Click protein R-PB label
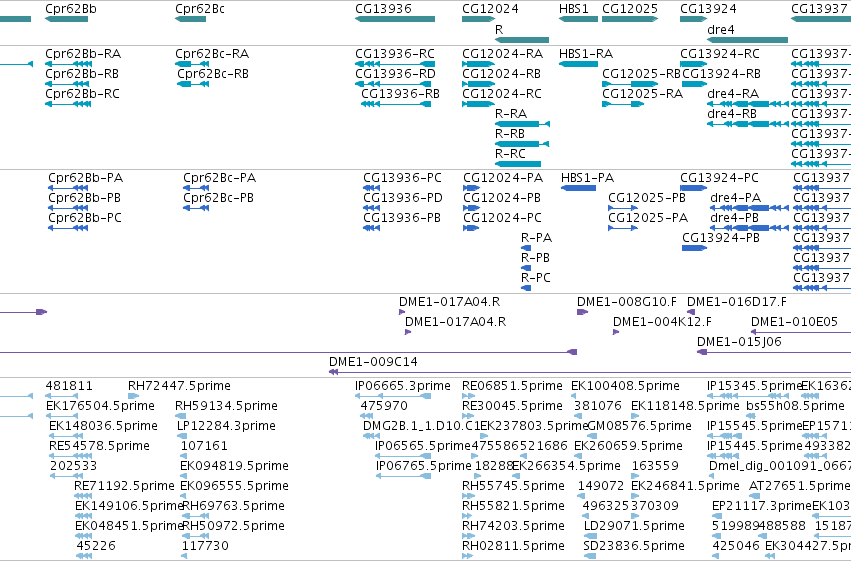Viewport: 851px width, 561px height. pyautogui.click(x=536, y=258)
